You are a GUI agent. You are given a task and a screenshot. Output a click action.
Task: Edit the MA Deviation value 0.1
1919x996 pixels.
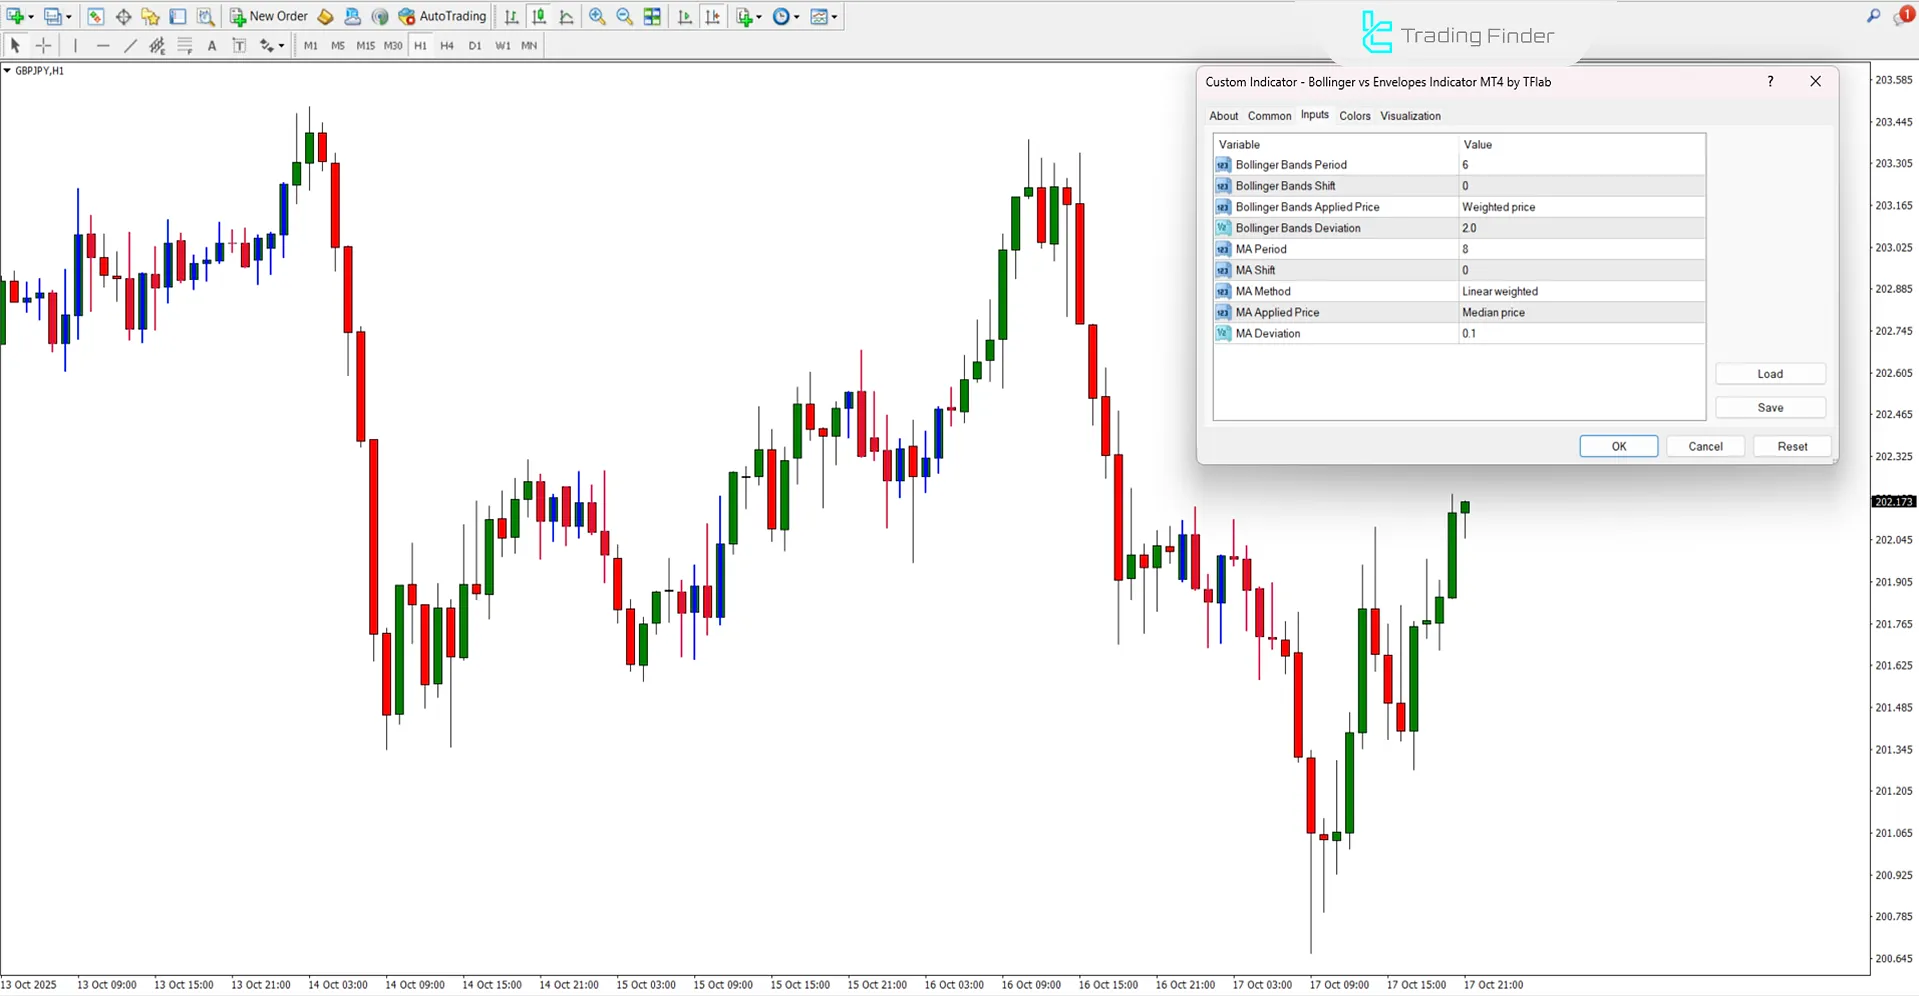coord(1470,333)
